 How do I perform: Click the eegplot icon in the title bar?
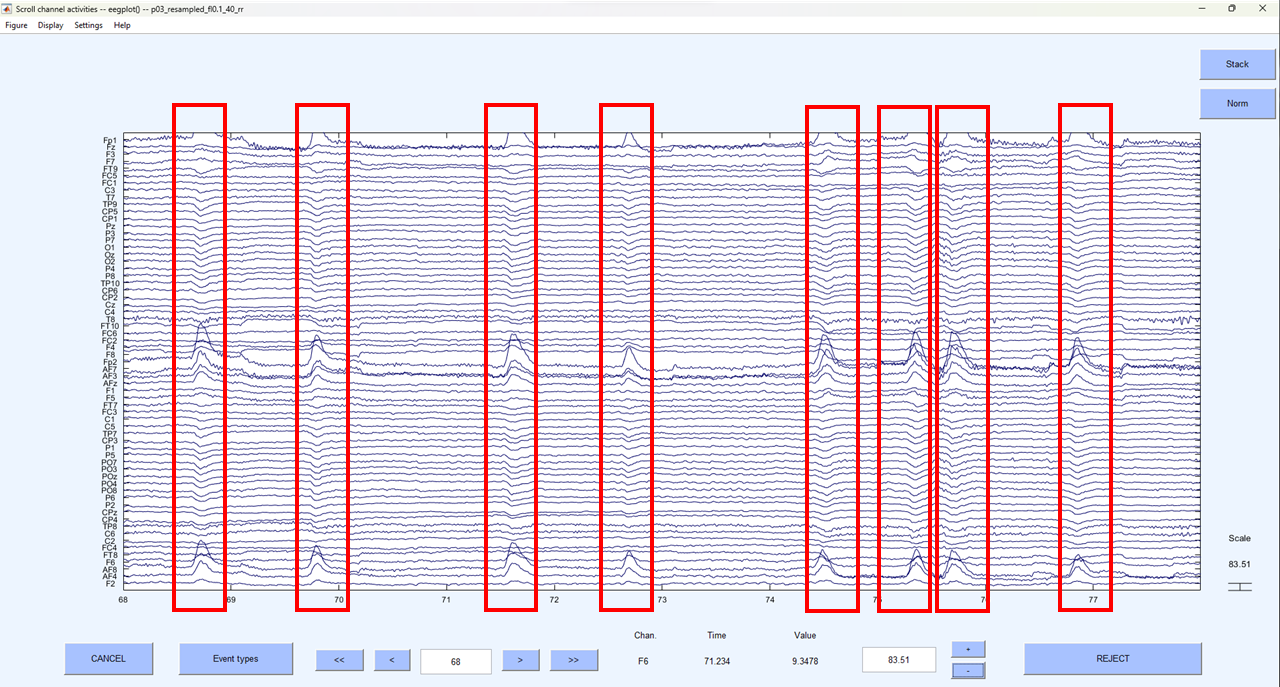pyautogui.click(x=8, y=8)
